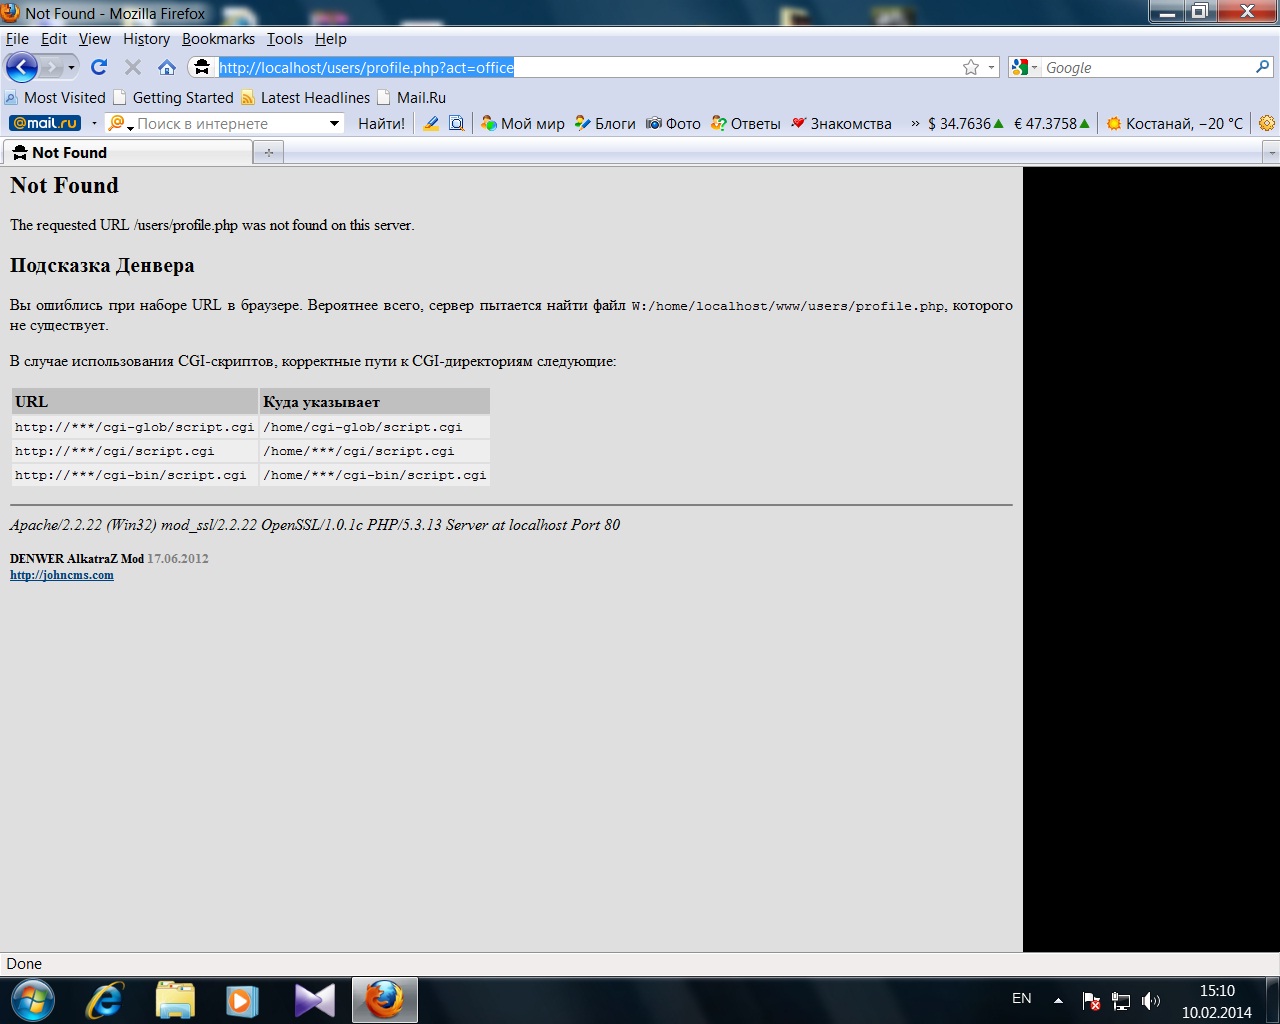The image size is (1280, 1024).
Task: Open the new tab plus button
Action: [x=268, y=152]
